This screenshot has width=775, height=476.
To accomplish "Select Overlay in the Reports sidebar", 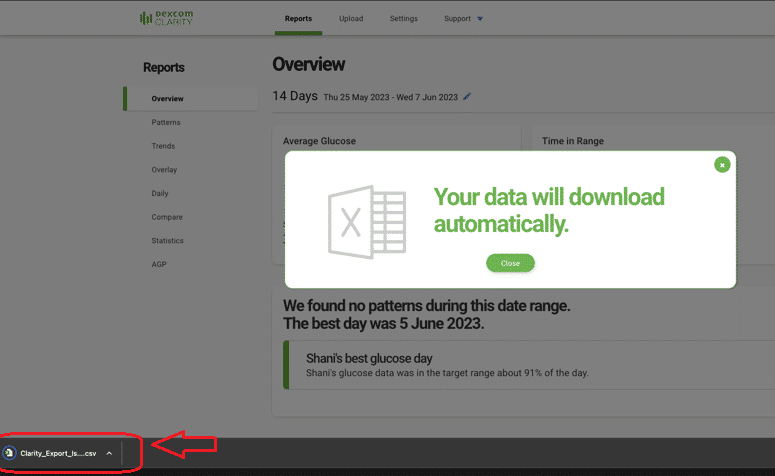I will click(x=164, y=169).
